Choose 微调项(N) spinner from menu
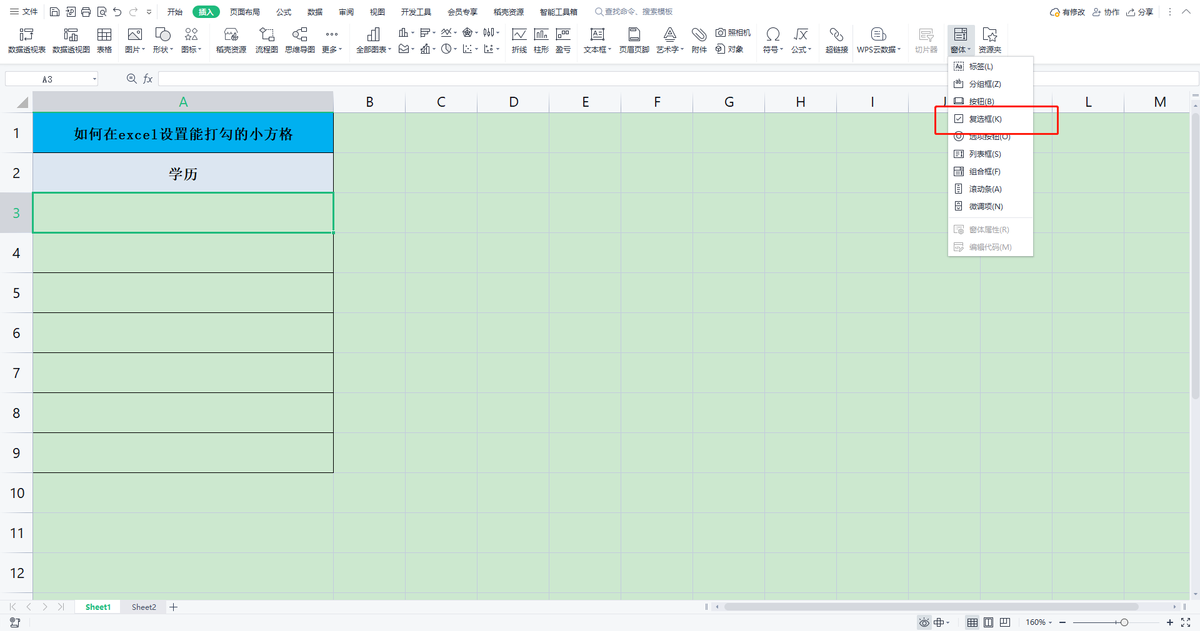 coord(990,206)
